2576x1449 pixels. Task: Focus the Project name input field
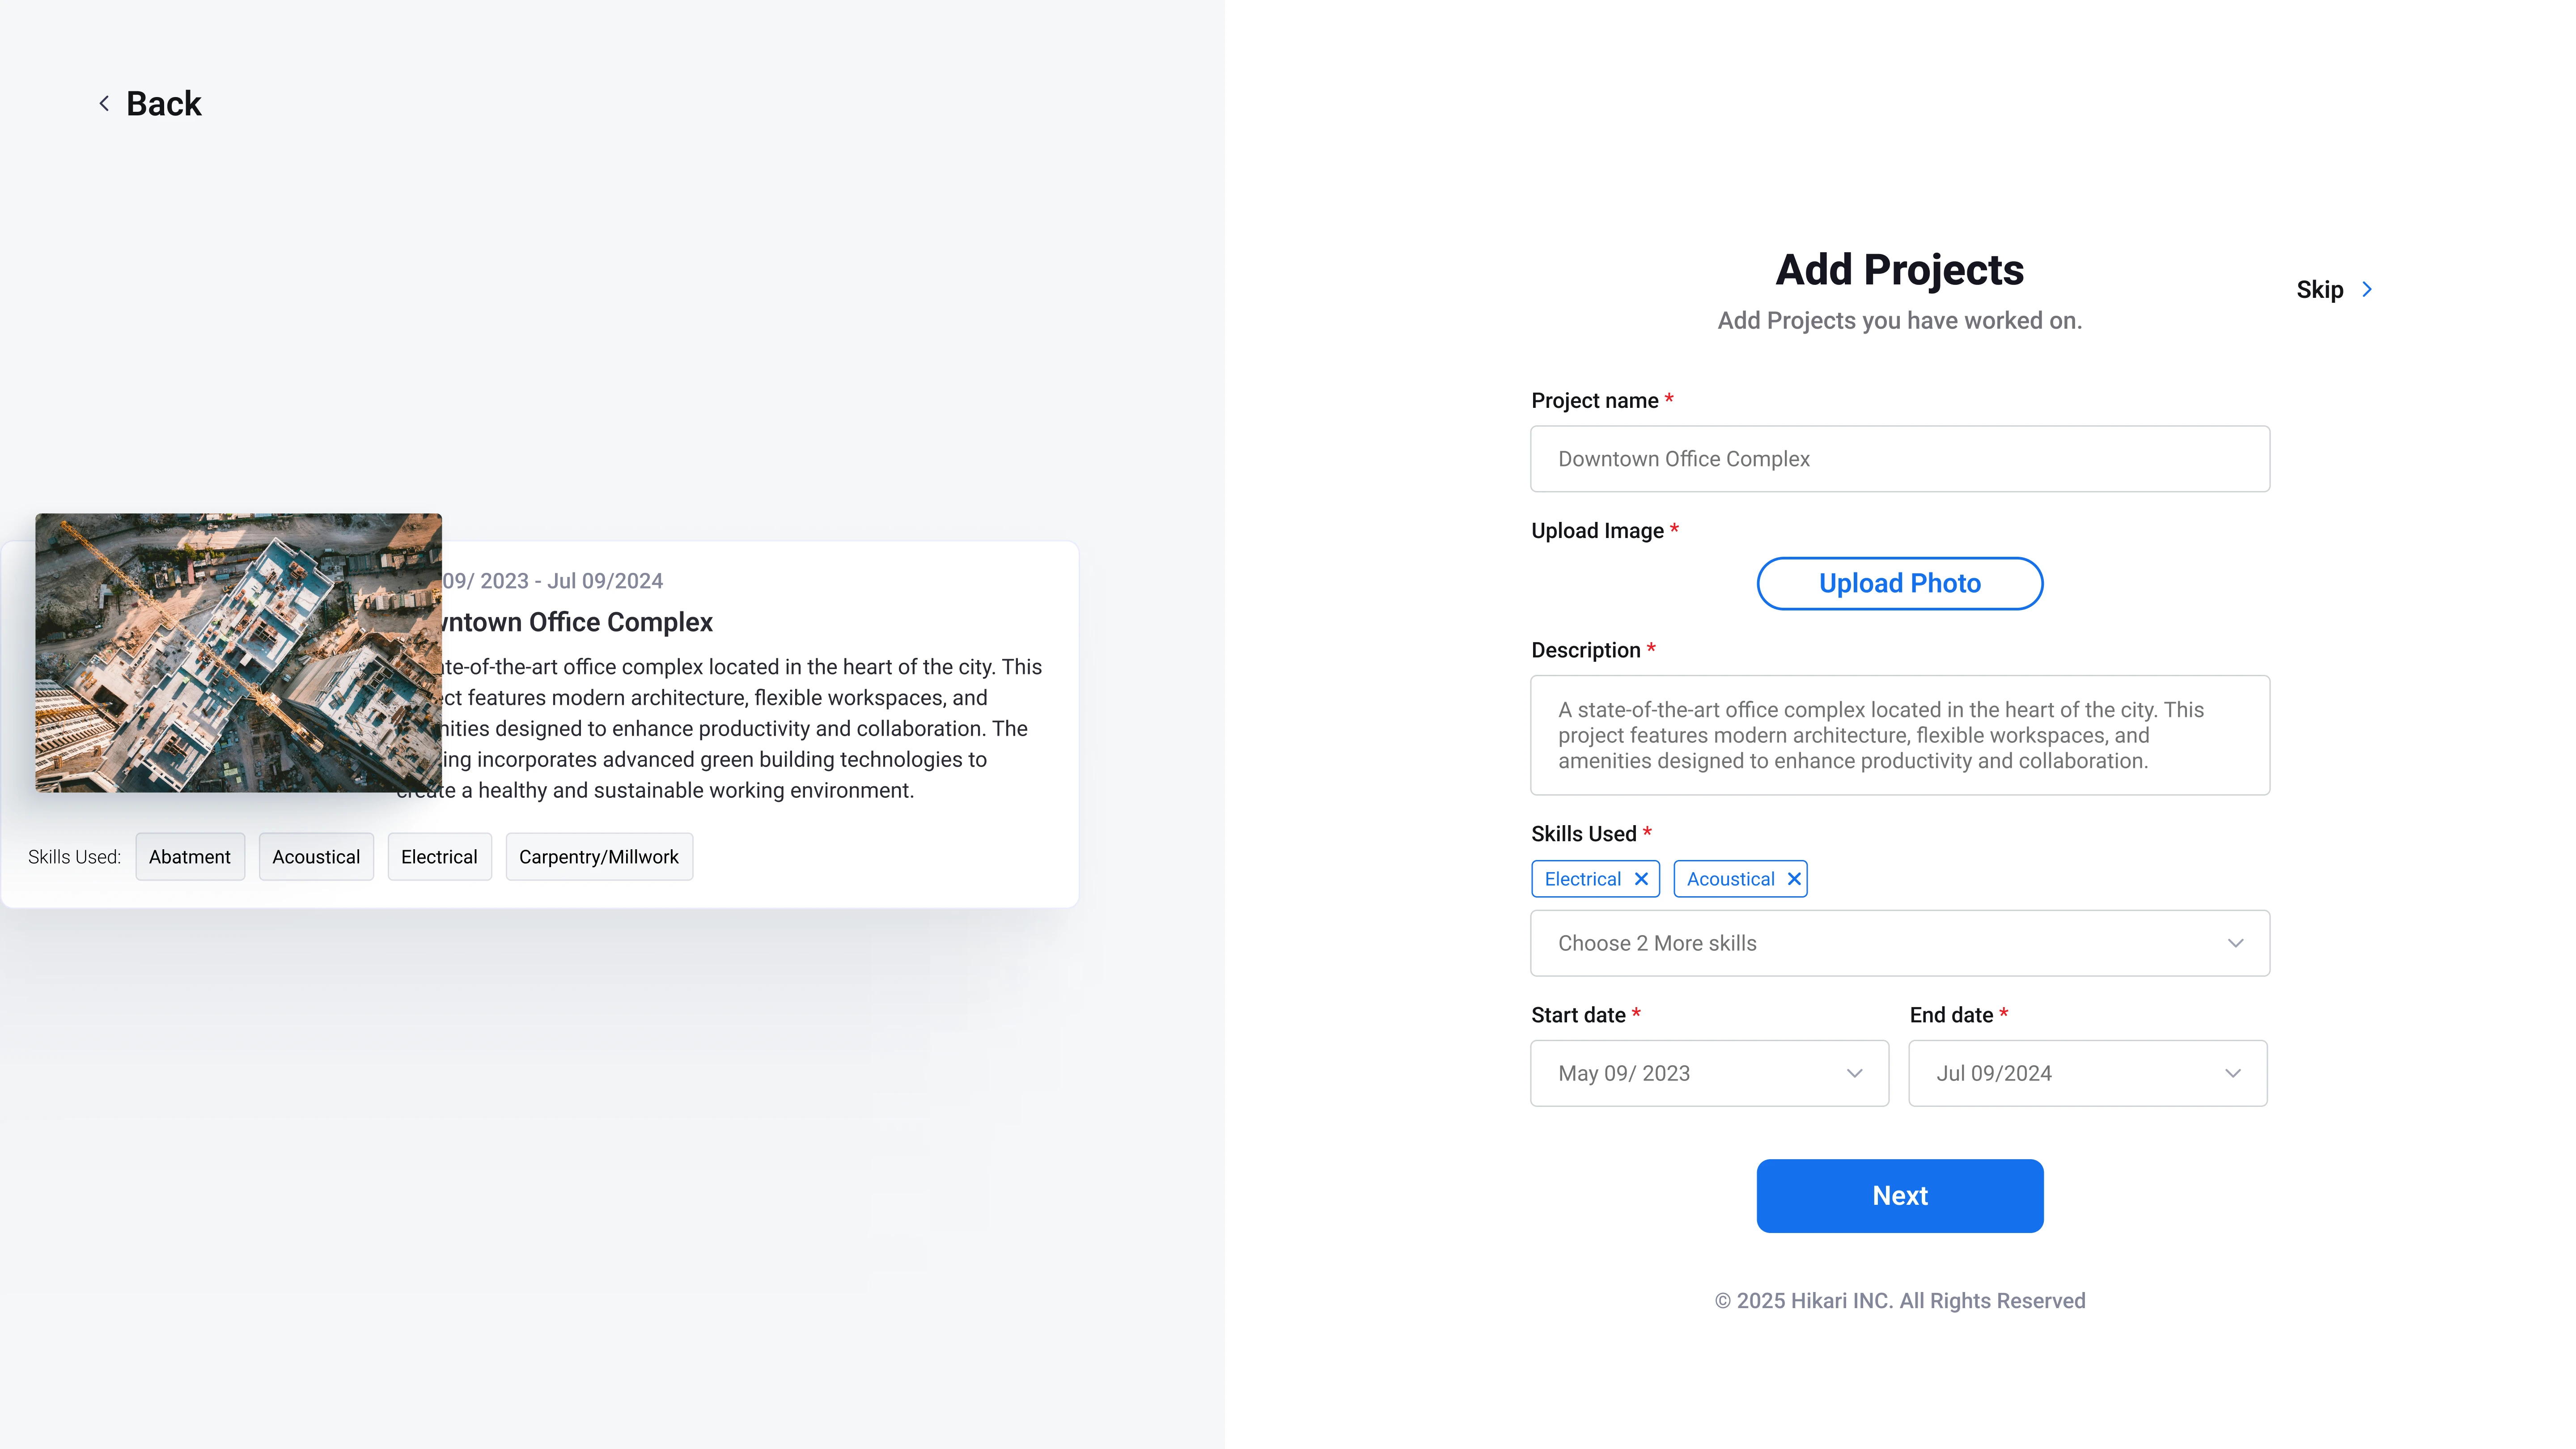tap(1899, 459)
